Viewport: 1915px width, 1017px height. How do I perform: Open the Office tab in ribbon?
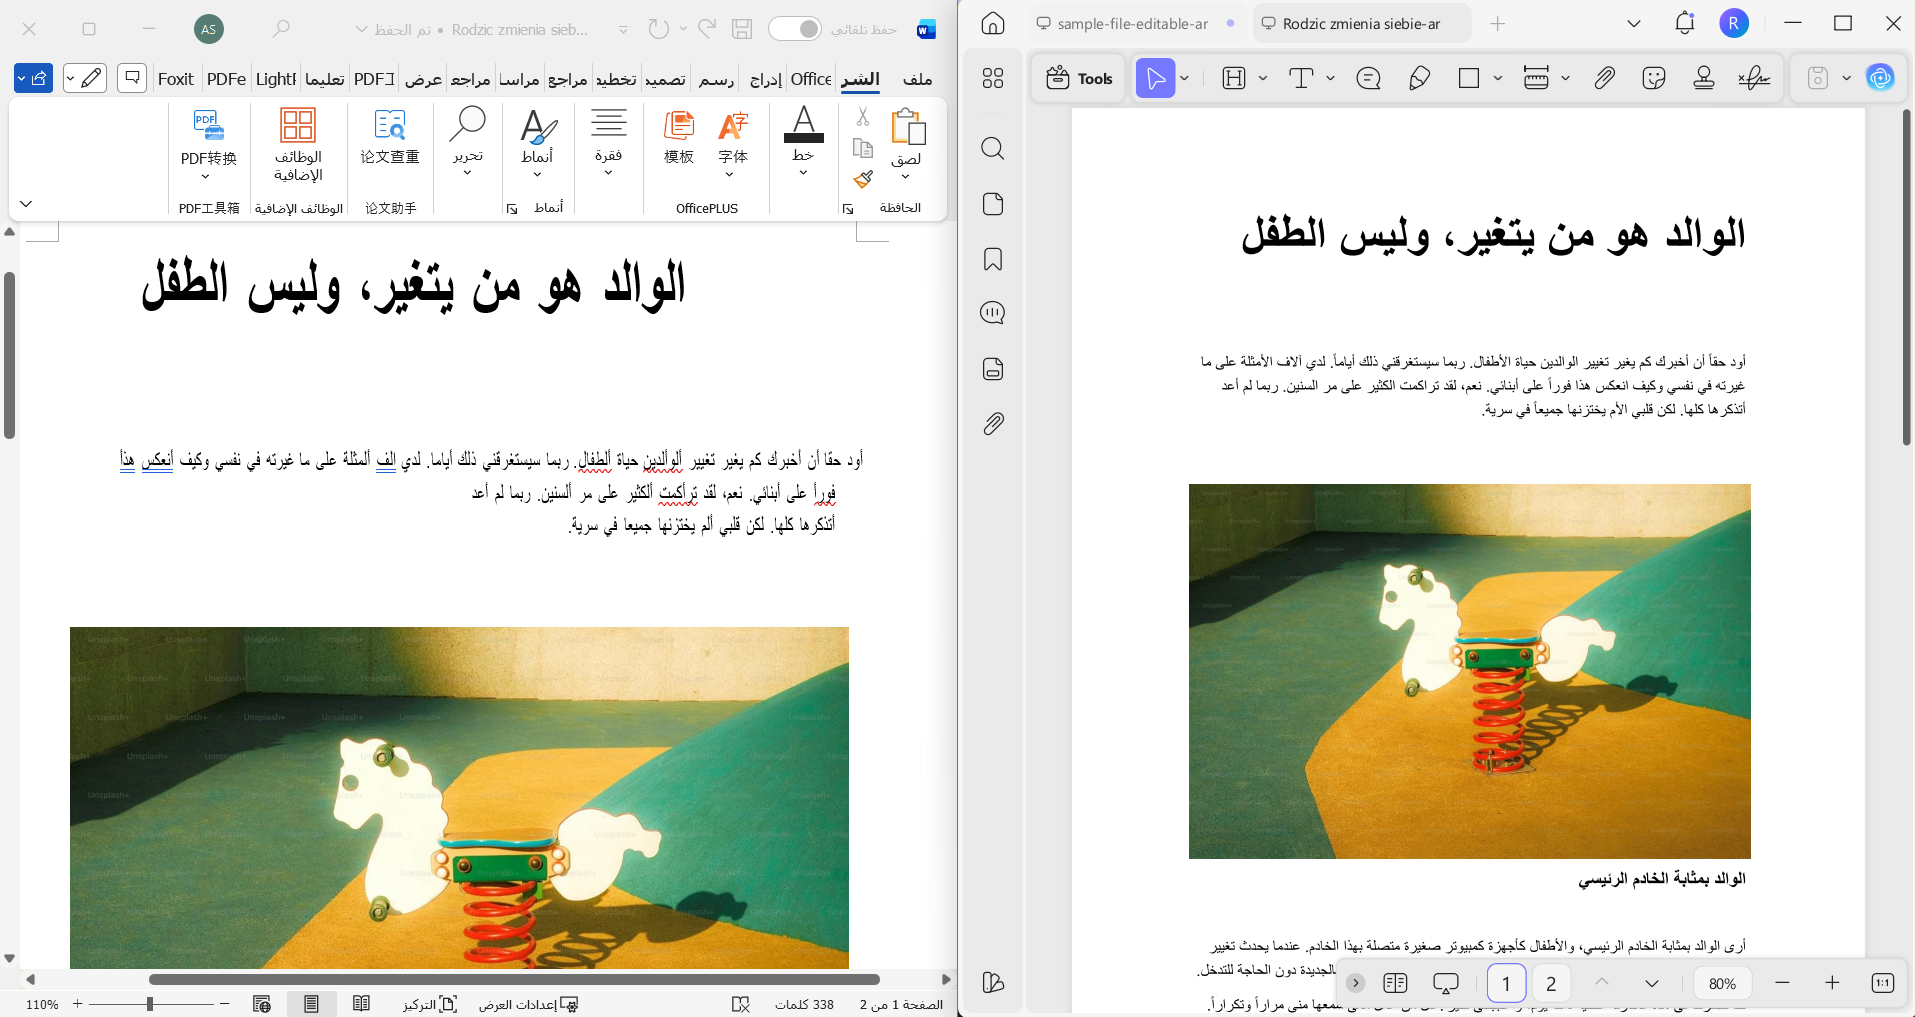click(x=811, y=79)
